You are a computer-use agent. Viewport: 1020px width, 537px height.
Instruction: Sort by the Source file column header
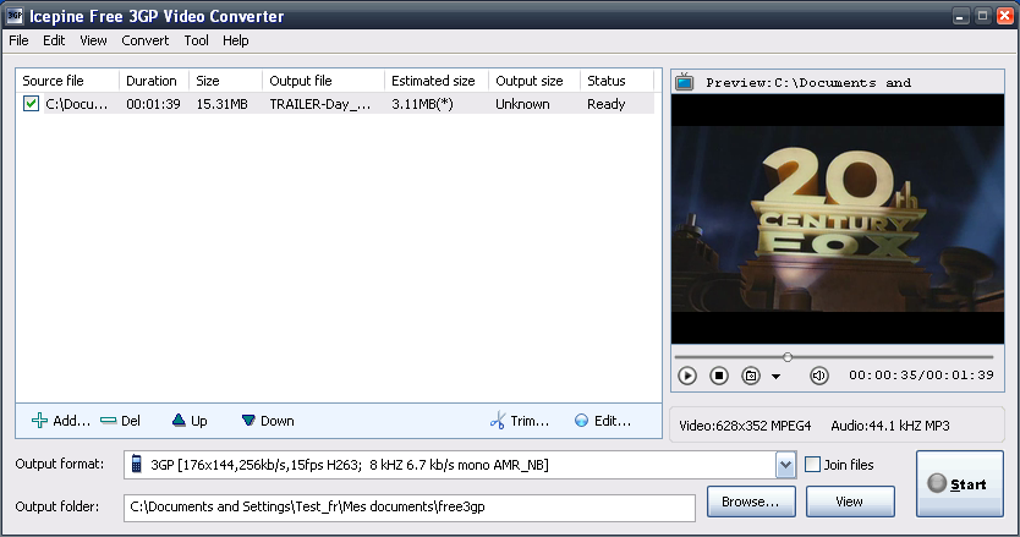pos(68,81)
